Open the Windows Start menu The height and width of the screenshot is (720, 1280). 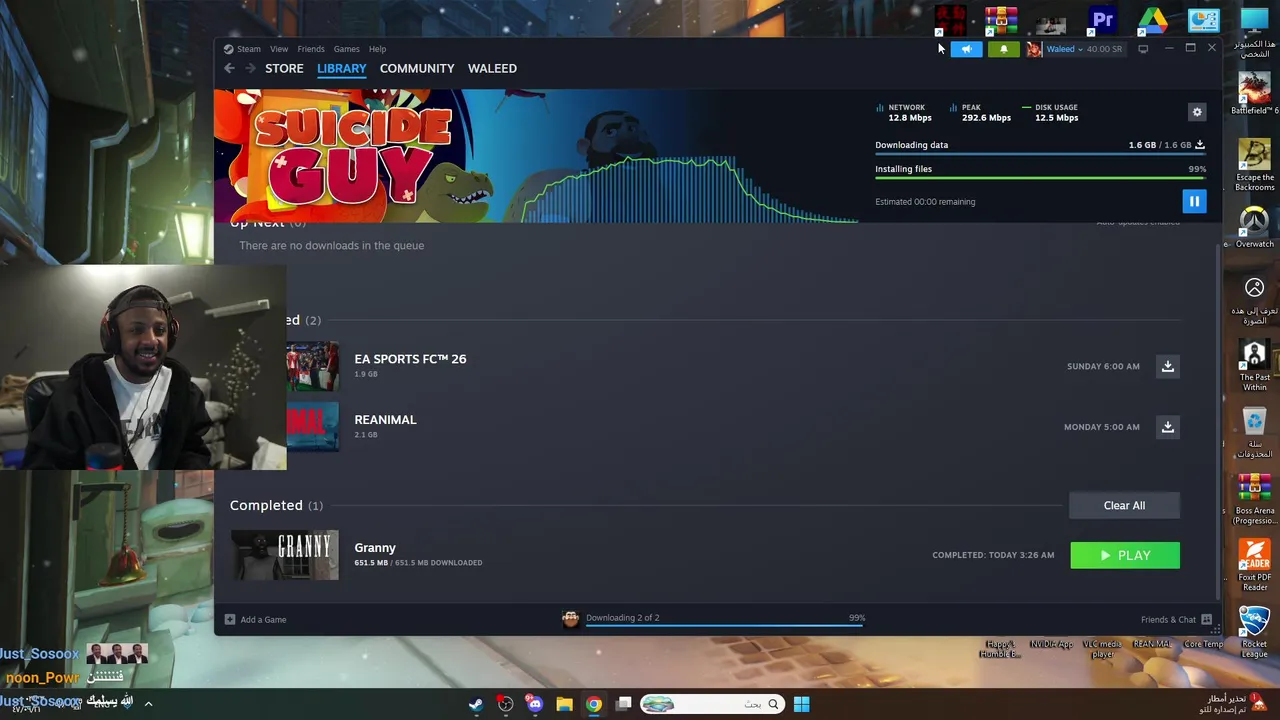pos(801,704)
